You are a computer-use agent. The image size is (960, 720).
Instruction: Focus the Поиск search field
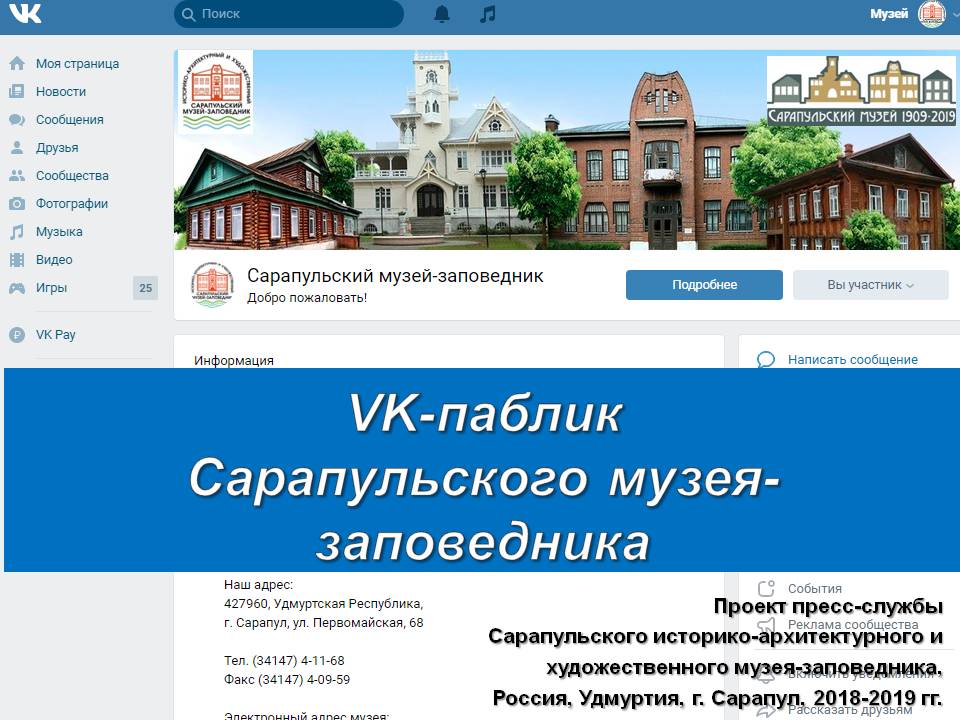[x=288, y=13]
